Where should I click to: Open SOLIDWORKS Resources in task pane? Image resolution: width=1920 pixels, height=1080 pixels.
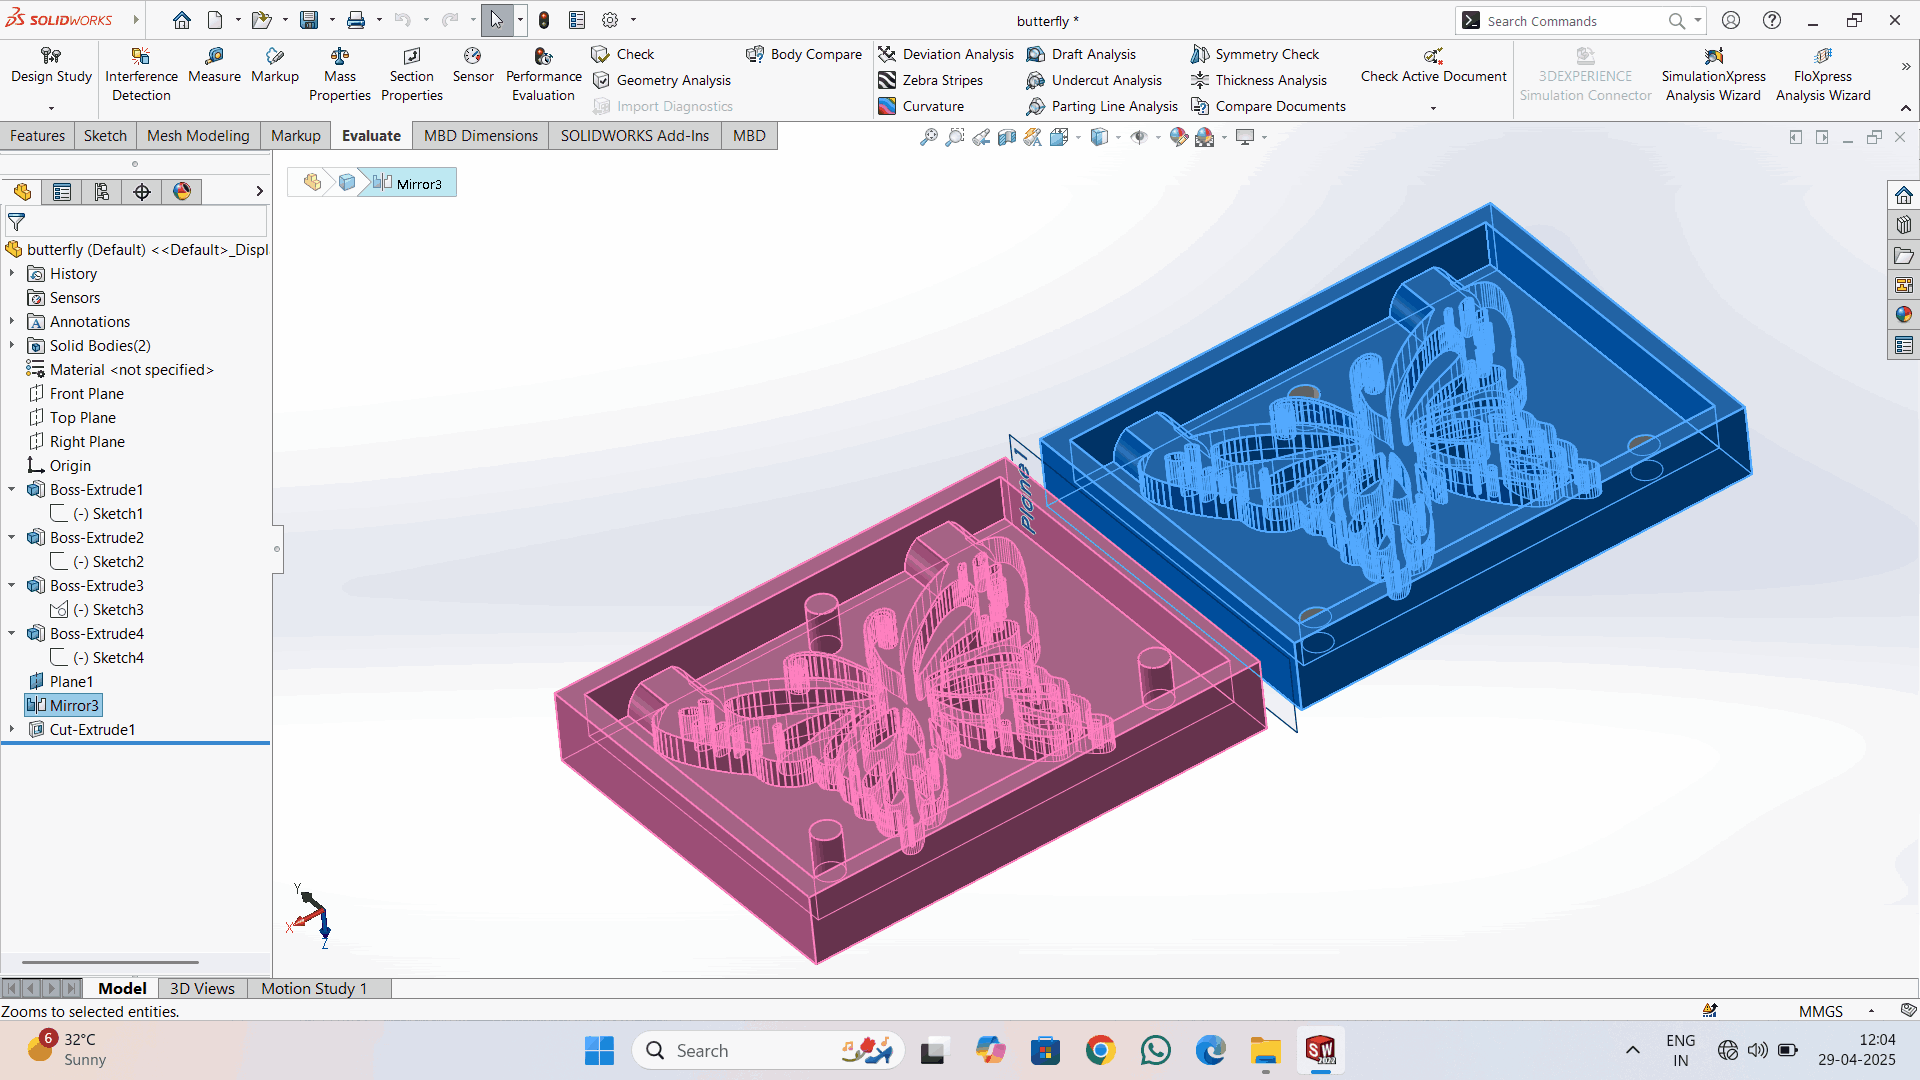pyautogui.click(x=1903, y=196)
